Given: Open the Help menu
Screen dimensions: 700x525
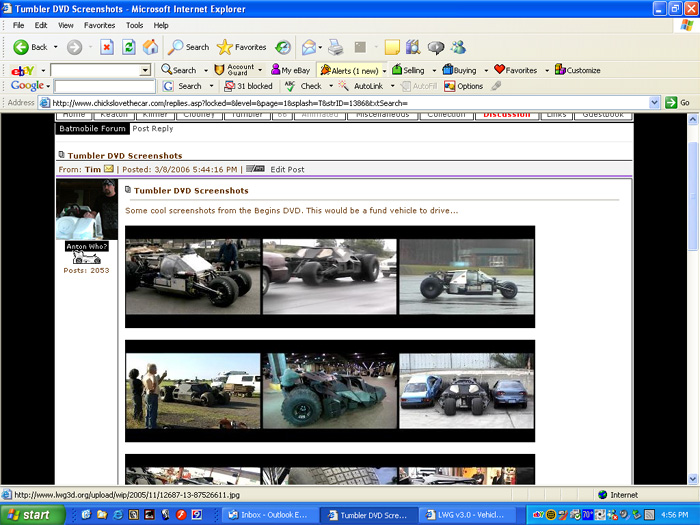Looking at the screenshot, I should [161, 25].
